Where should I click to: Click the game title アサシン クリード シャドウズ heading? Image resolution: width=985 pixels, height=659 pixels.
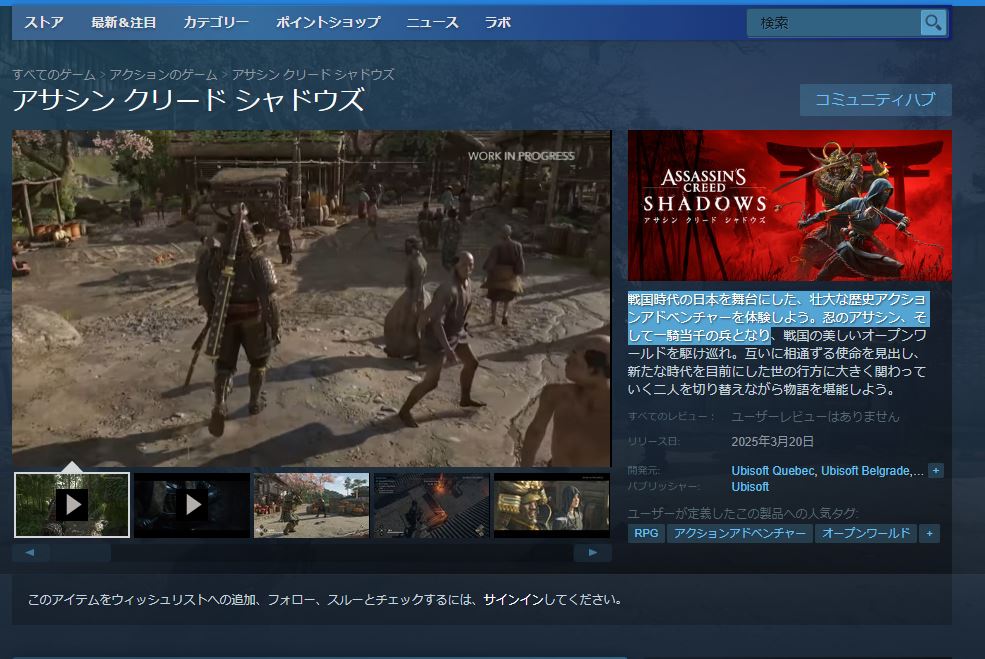click(188, 100)
